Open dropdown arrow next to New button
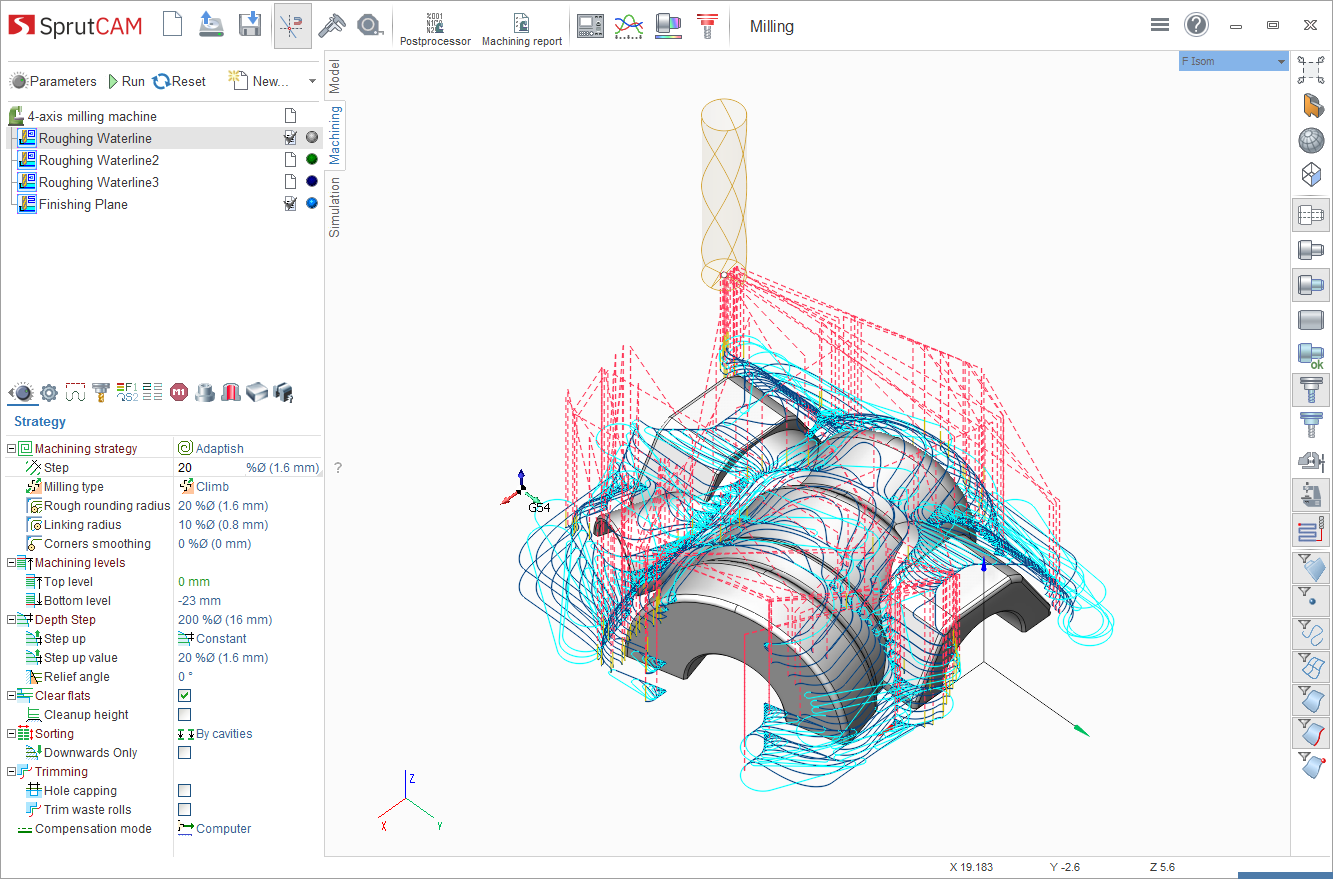Image resolution: width=1333 pixels, height=879 pixels. pyautogui.click(x=312, y=82)
